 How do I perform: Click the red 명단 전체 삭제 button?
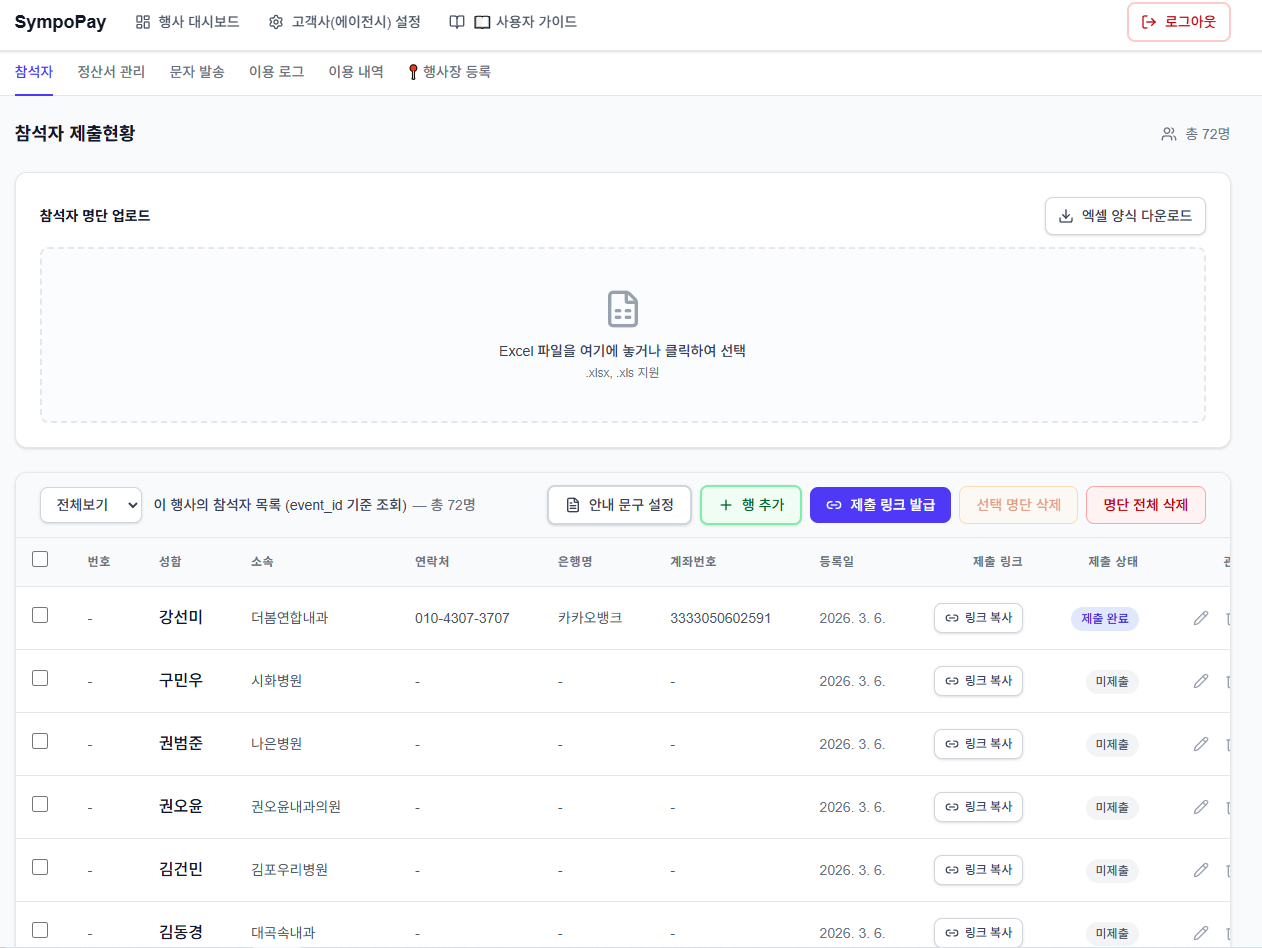[x=1145, y=505]
